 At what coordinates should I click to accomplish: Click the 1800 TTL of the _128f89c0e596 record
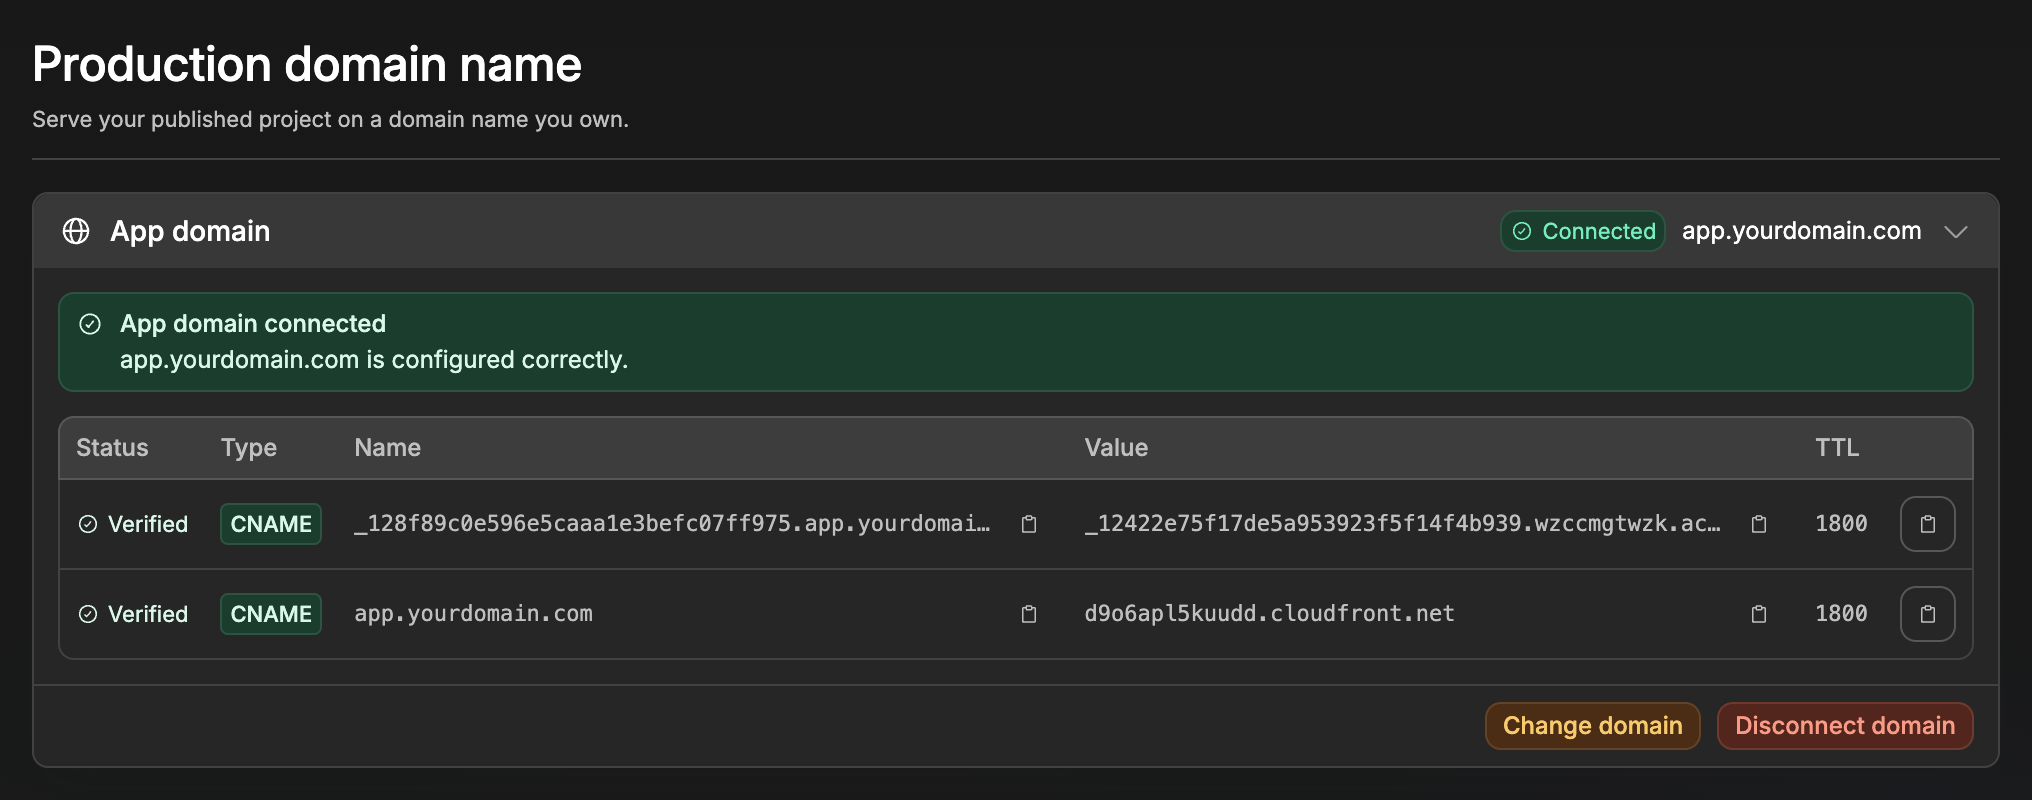[x=1841, y=524]
